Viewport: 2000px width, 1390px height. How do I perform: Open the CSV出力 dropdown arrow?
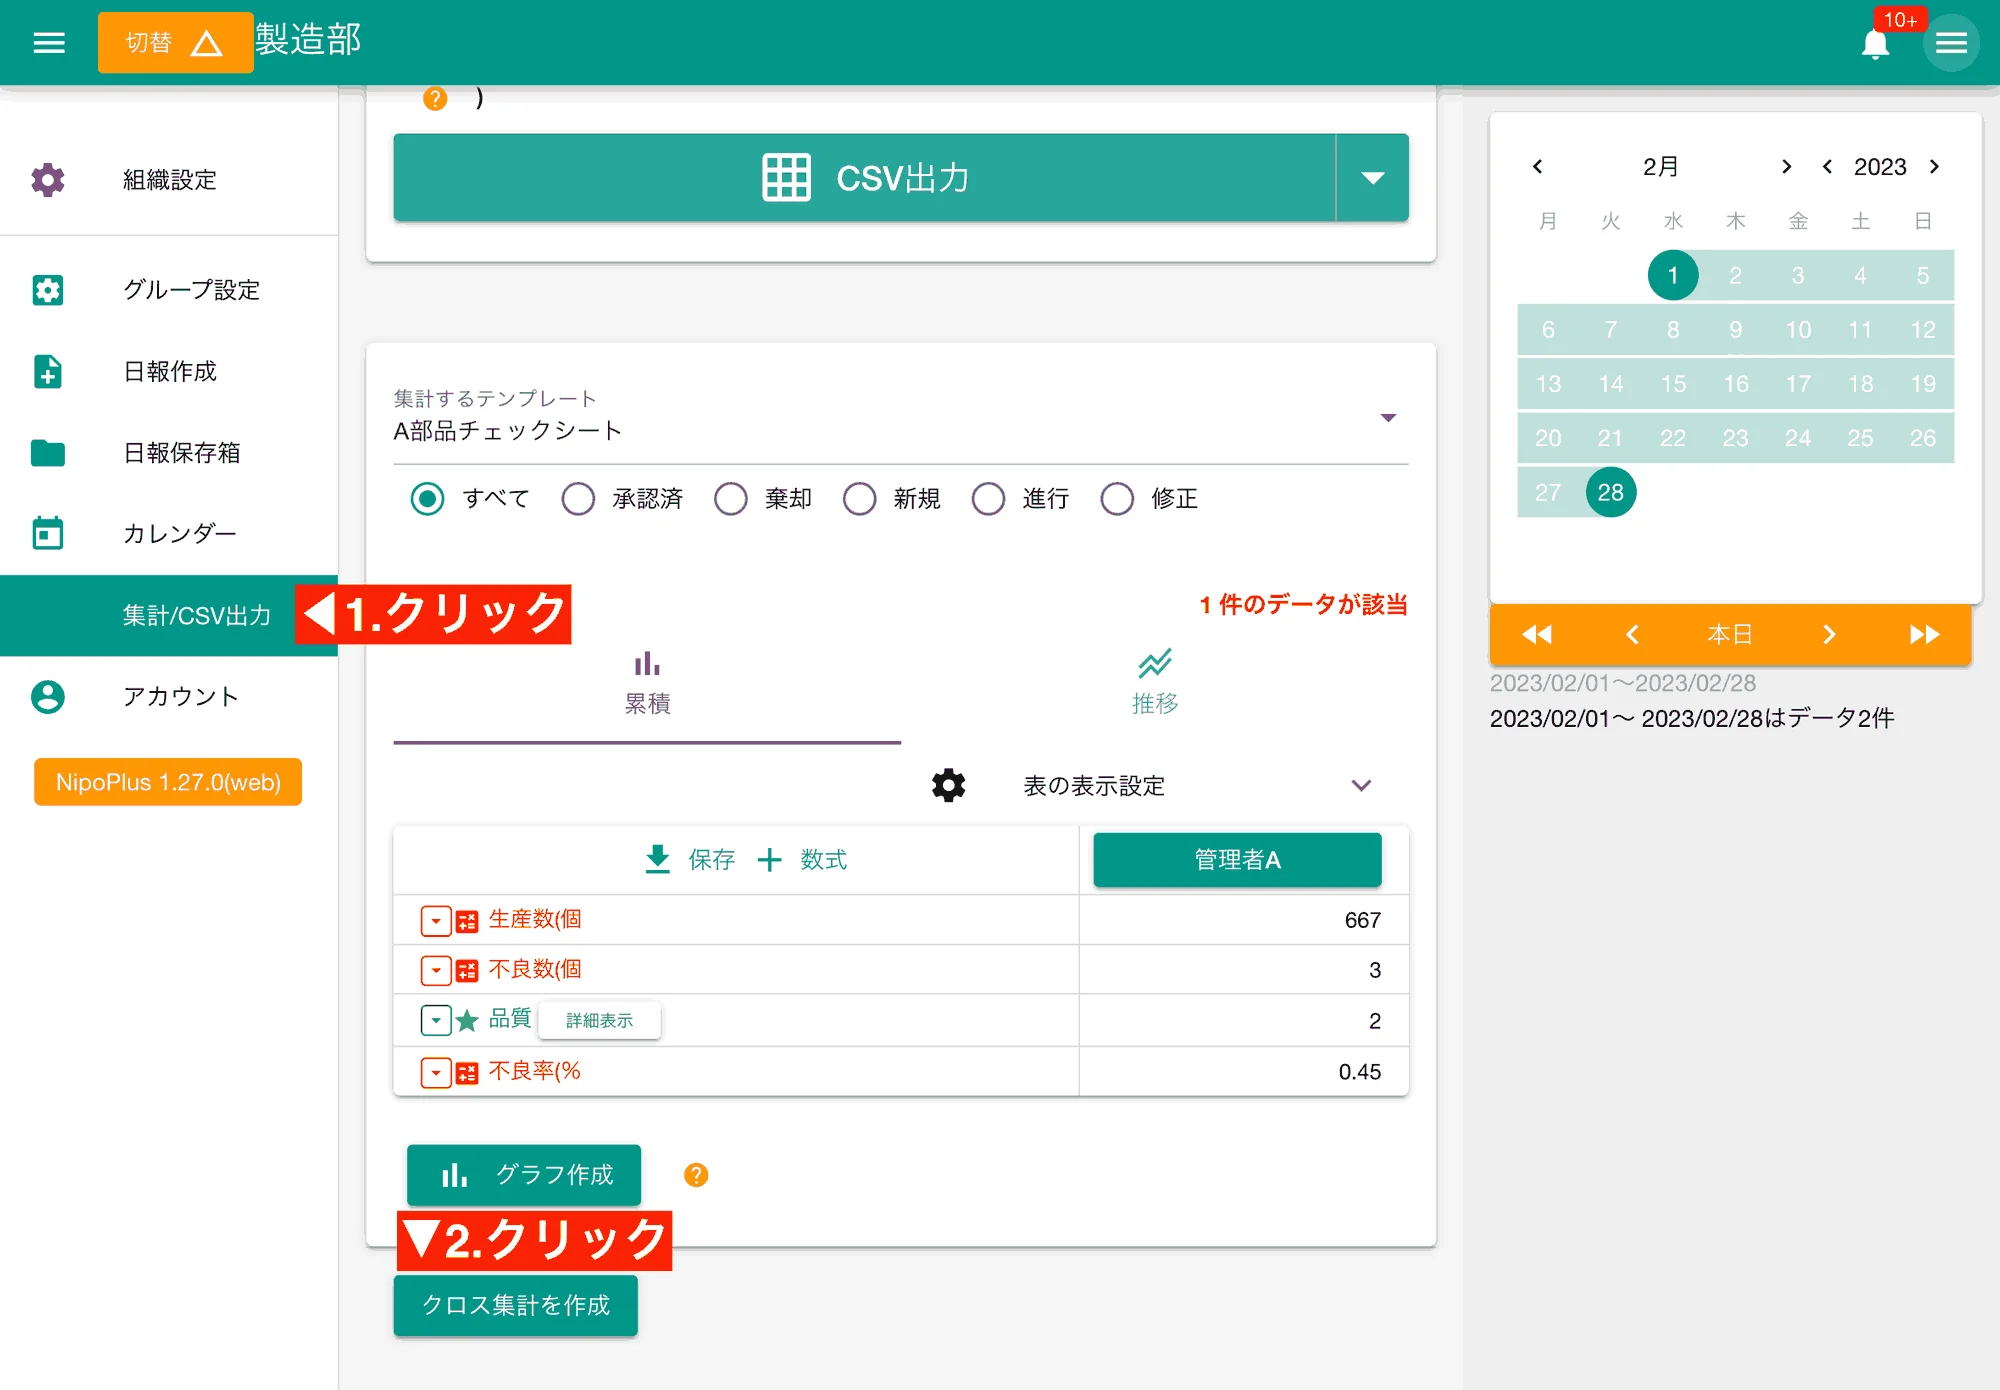1372,177
